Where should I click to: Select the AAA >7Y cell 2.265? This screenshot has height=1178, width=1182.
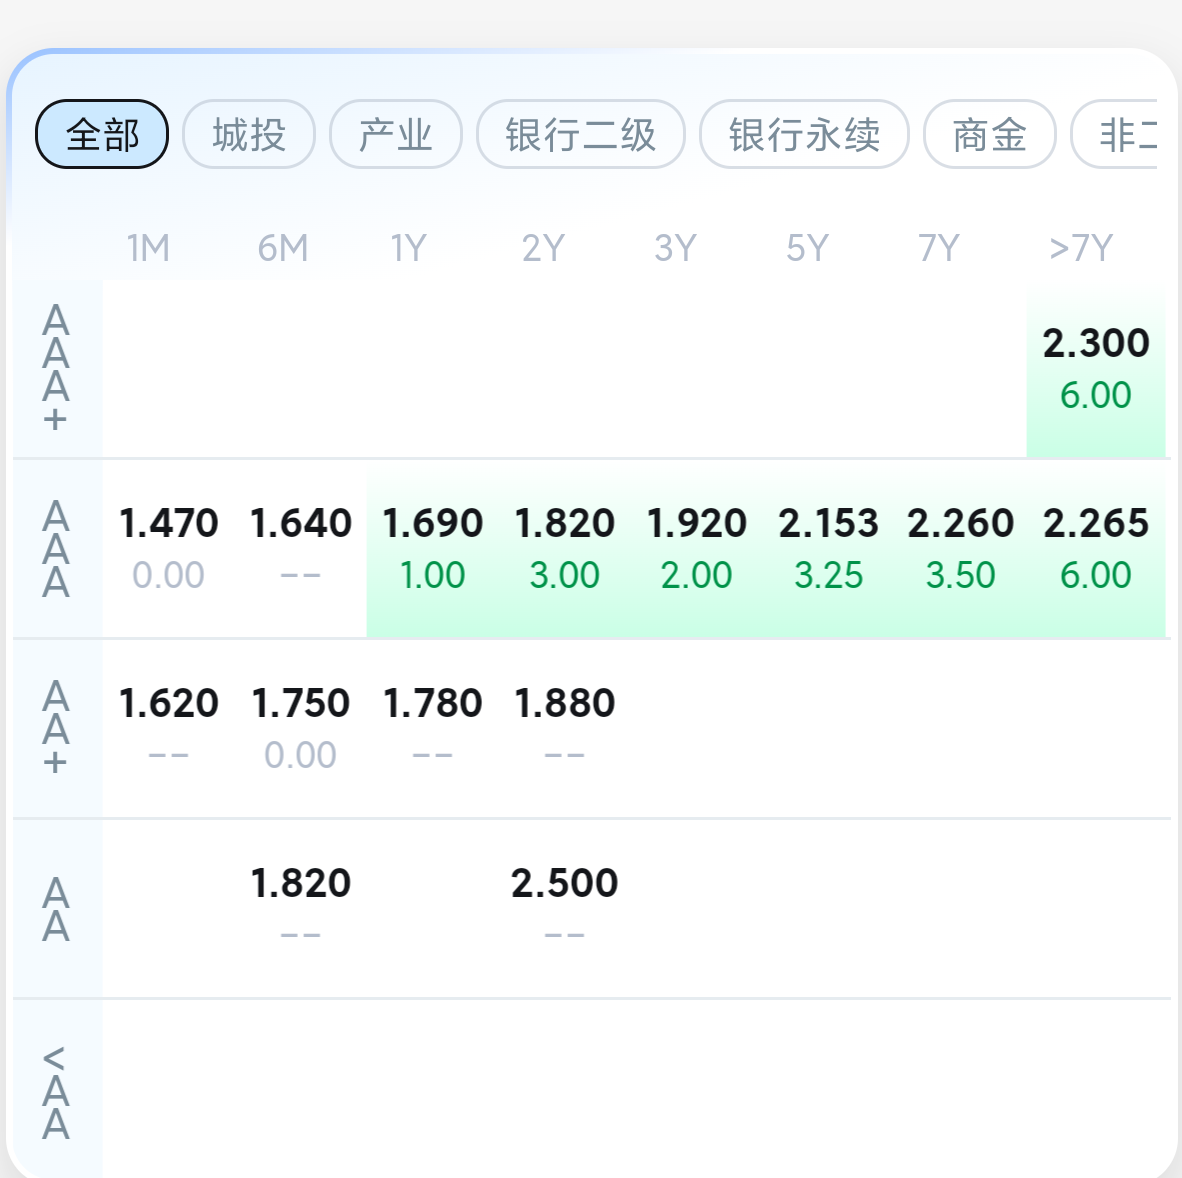point(1096,548)
